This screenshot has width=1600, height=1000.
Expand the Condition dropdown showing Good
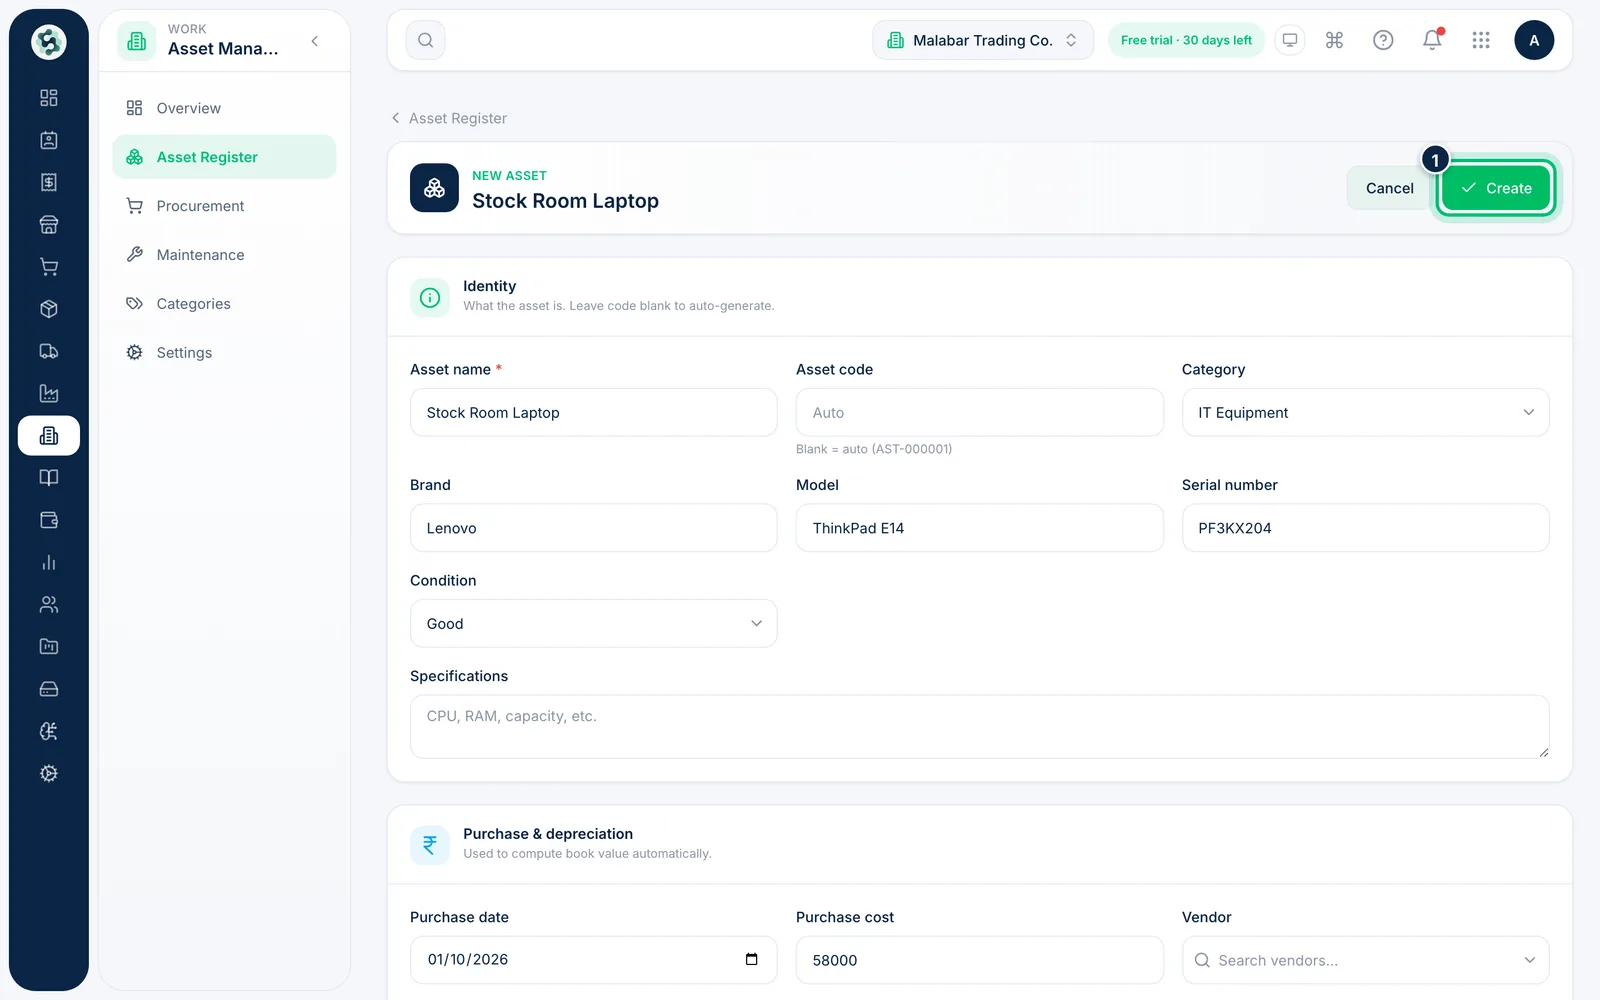593,623
